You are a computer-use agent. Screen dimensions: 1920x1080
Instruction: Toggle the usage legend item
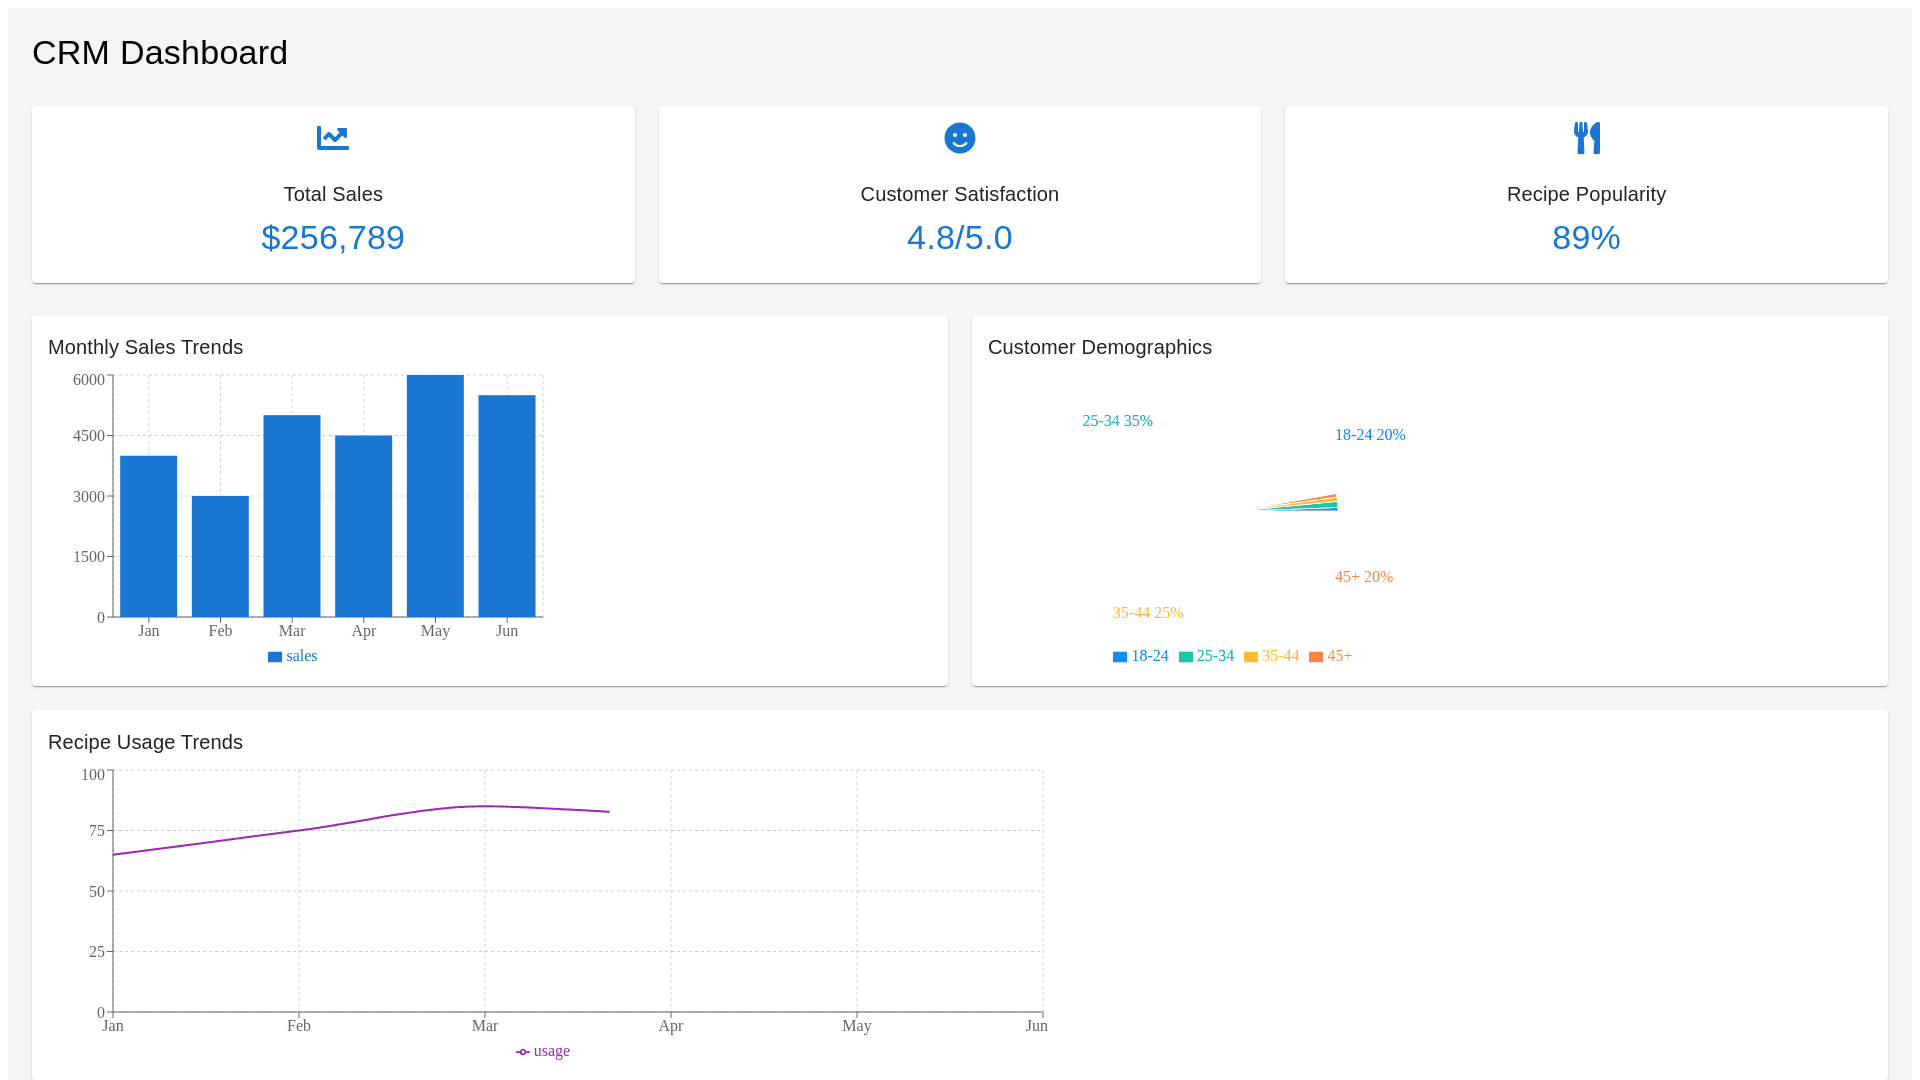point(543,1051)
